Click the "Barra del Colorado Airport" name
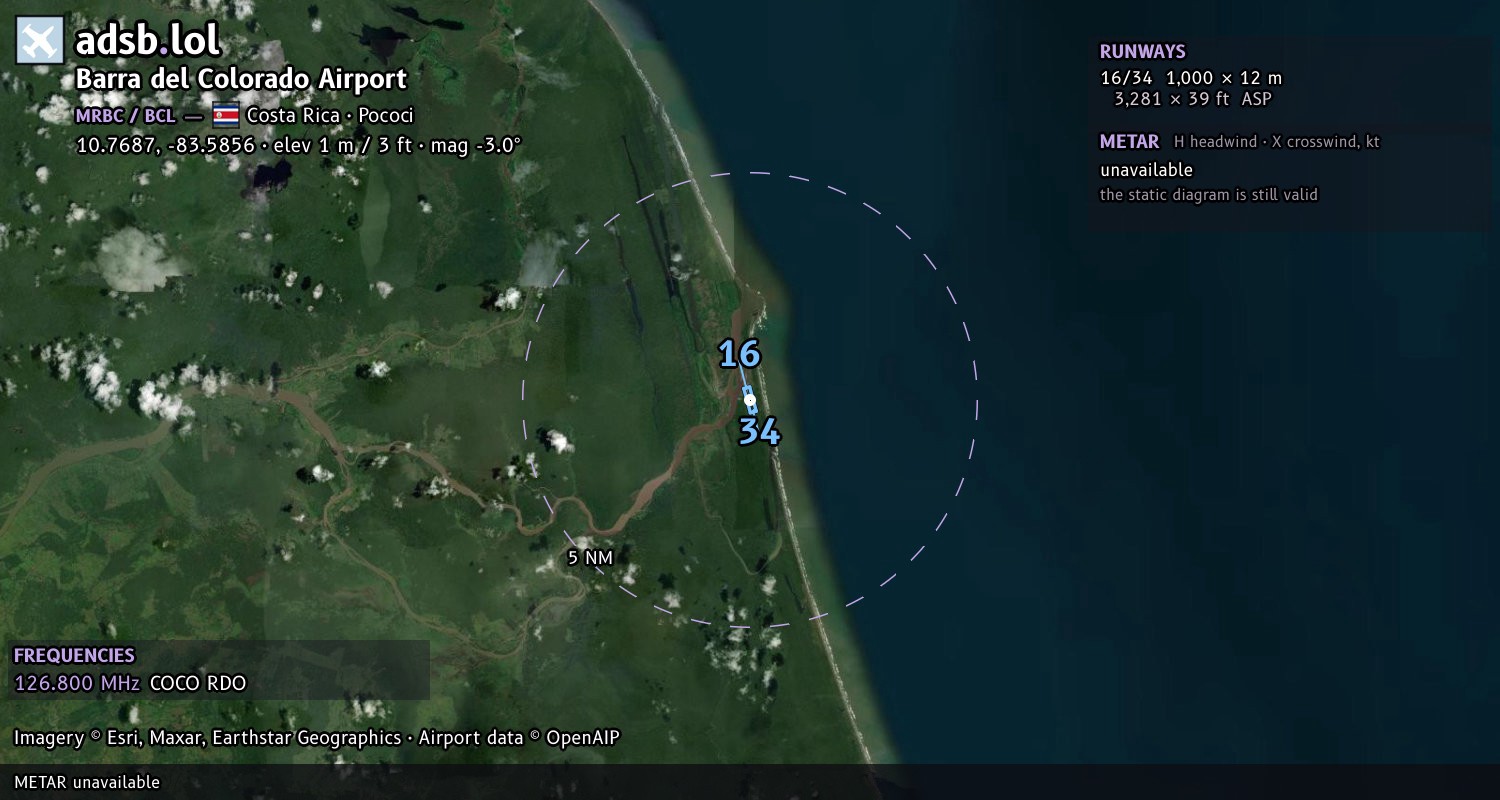 pos(241,79)
